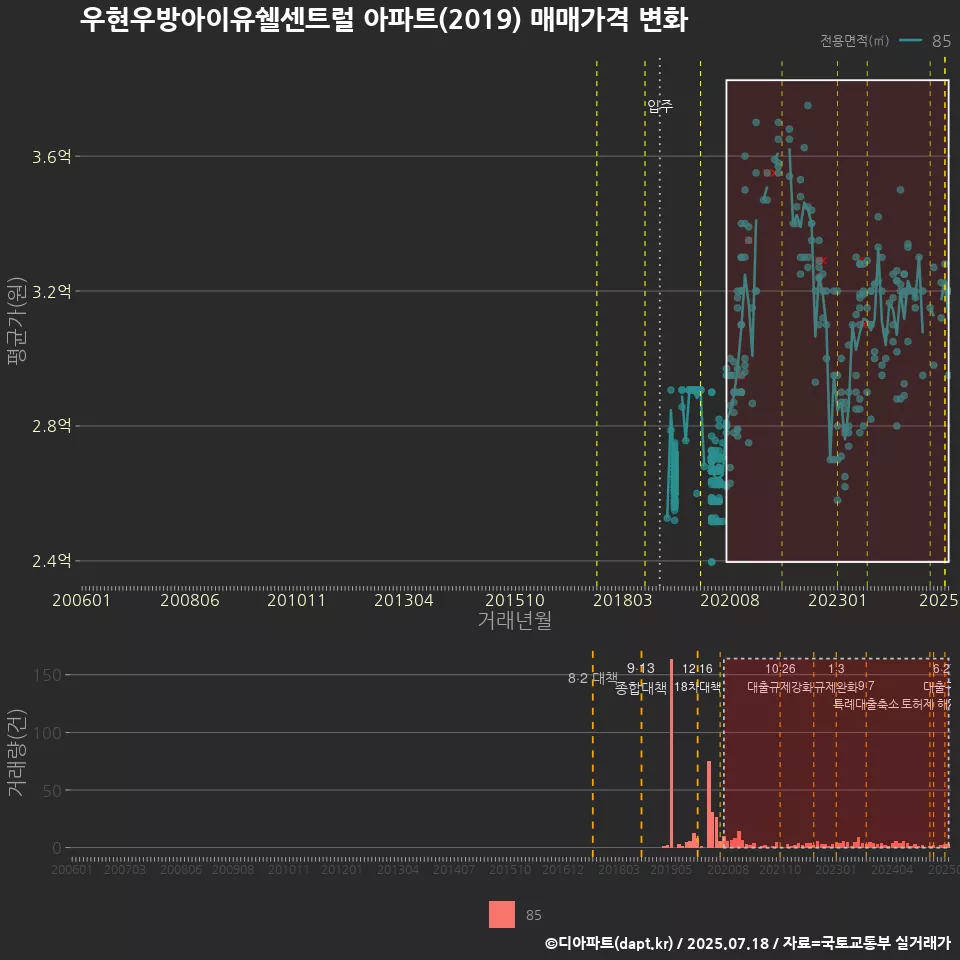Click 201803 on the price chart x-axis
The height and width of the screenshot is (960, 960).
point(623,600)
